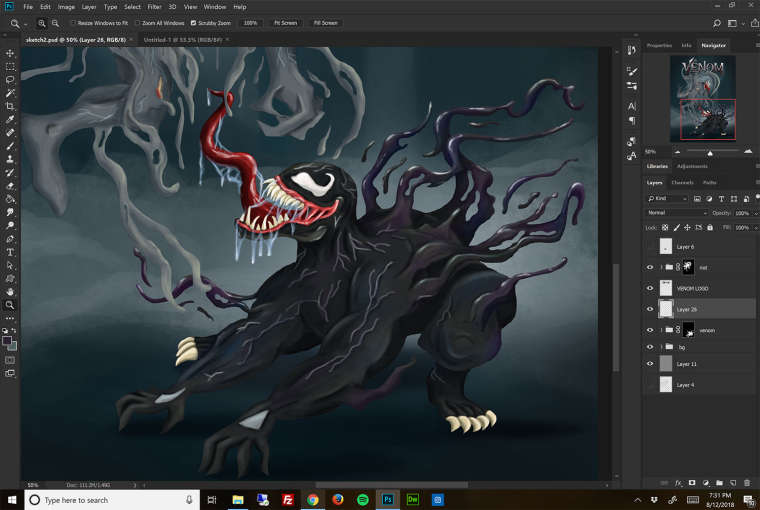Add a layer mask
This screenshot has height=510, width=760.
[692, 483]
